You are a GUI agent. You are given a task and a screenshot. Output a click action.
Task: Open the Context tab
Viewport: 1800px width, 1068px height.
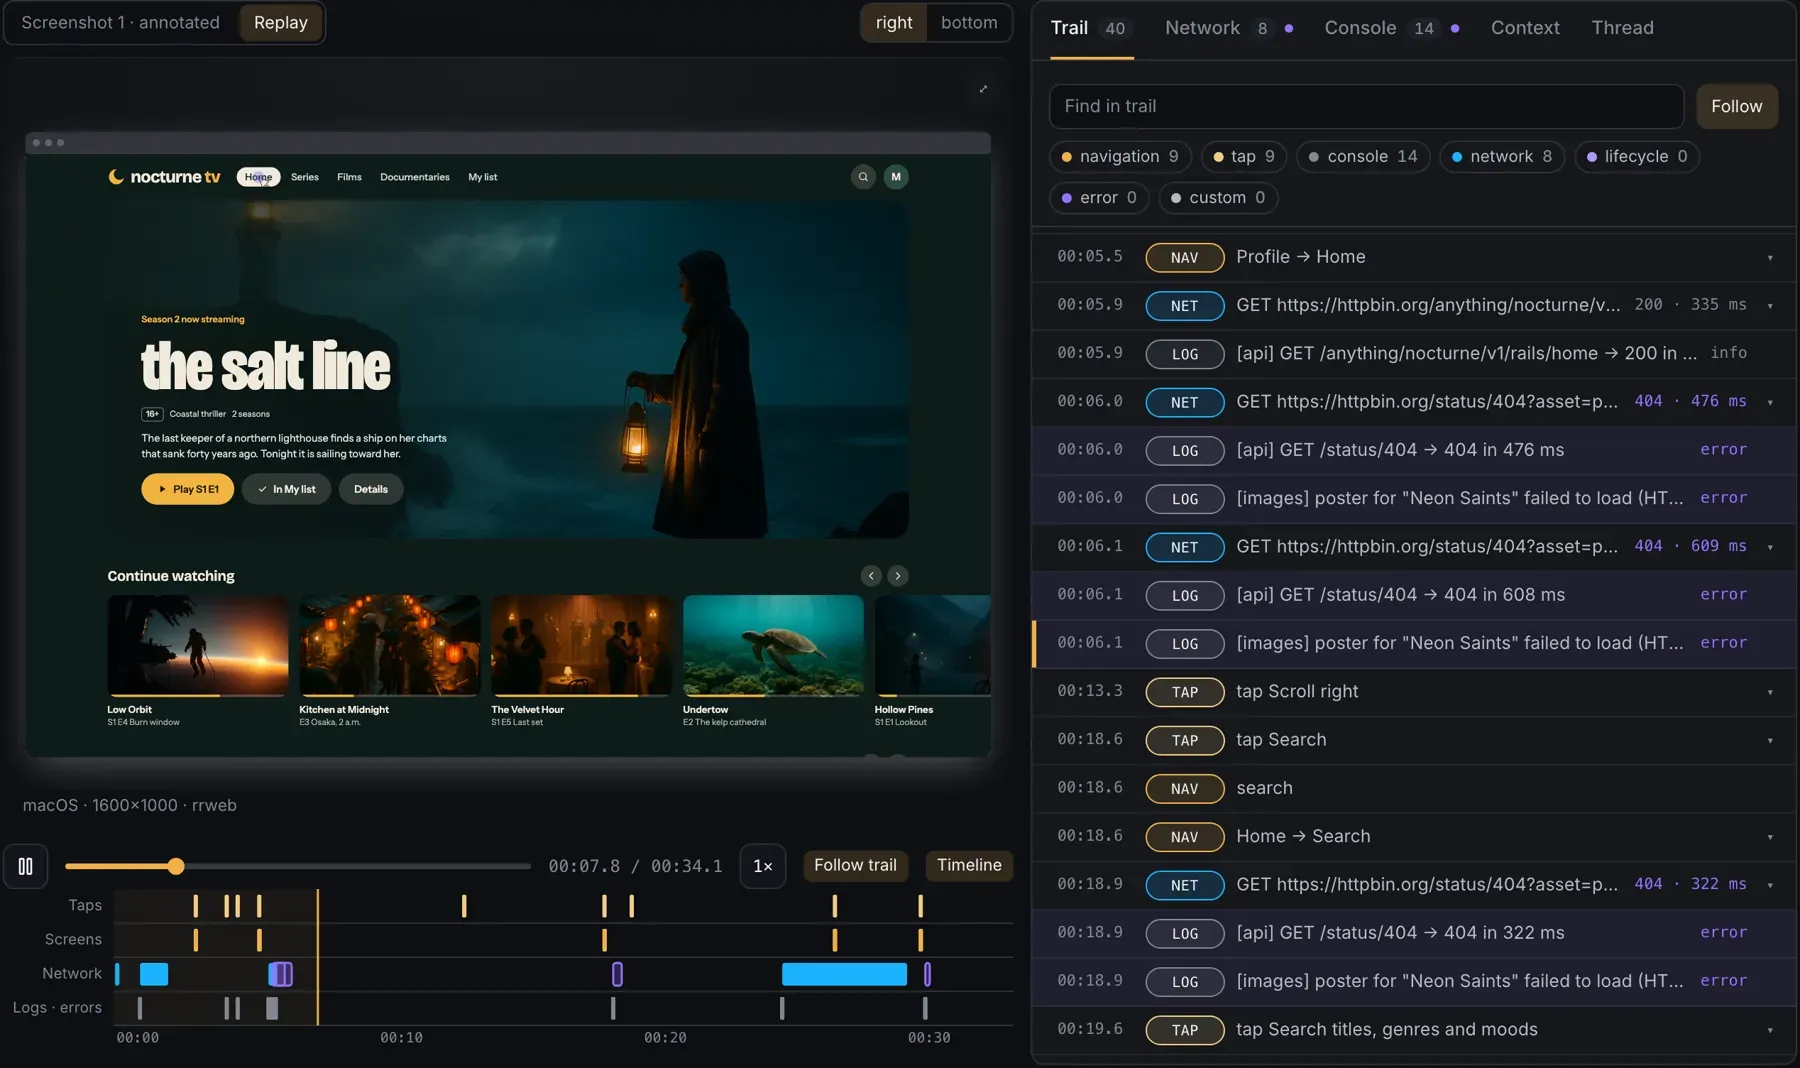[1525, 28]
